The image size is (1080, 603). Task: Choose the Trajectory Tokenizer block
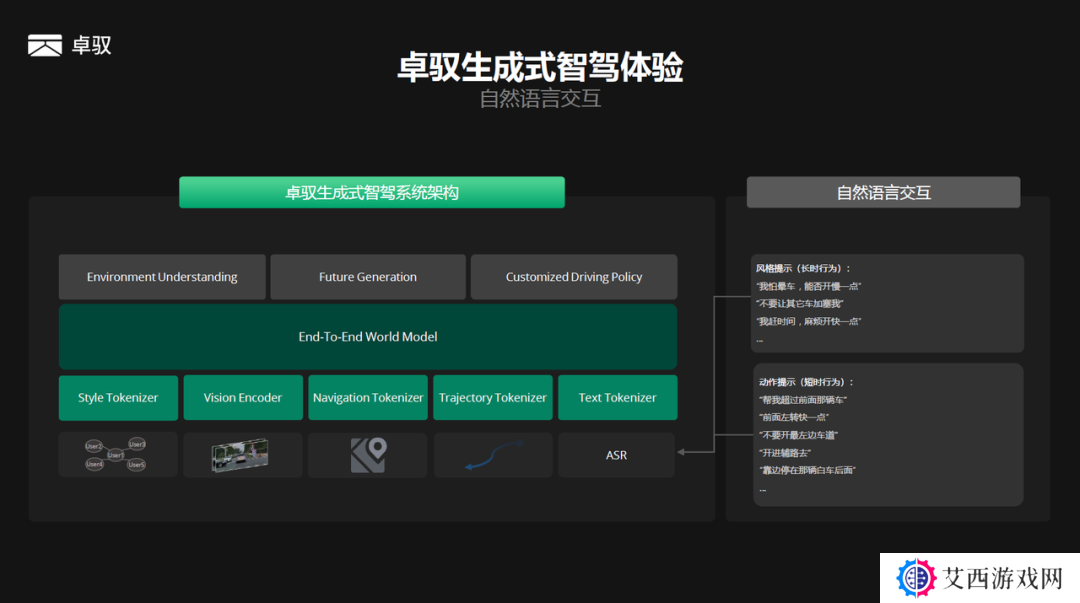(493, 398)
